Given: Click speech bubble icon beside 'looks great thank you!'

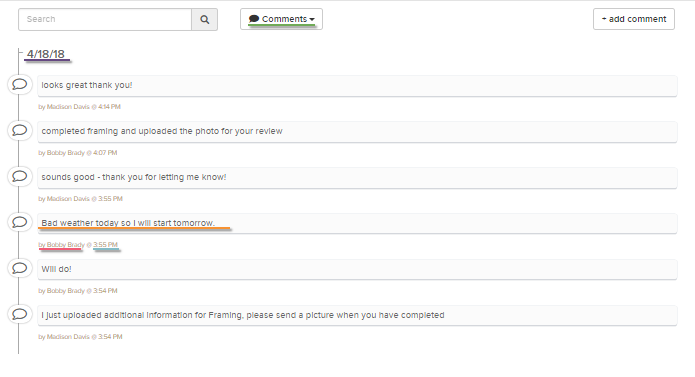Looking at the screenshot, I should (x=20, y=84).
